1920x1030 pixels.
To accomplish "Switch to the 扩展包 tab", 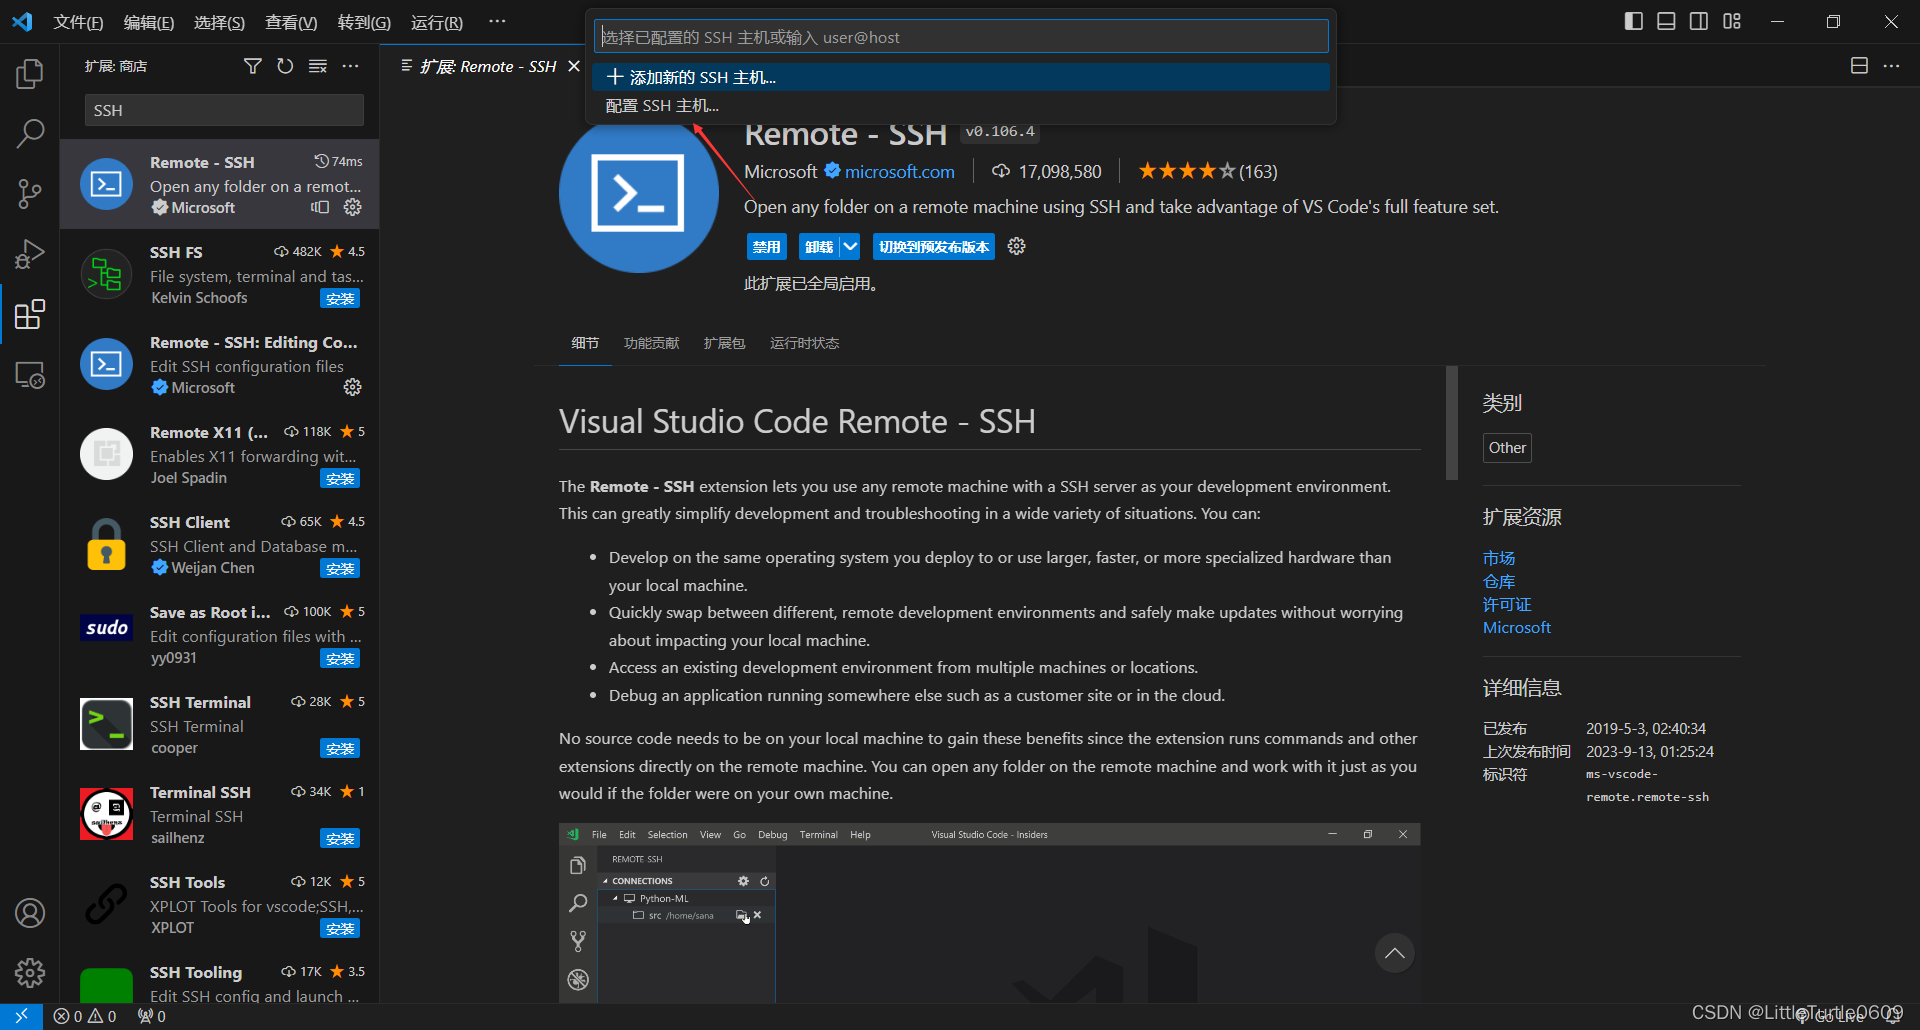I will (x=724, y=343).
